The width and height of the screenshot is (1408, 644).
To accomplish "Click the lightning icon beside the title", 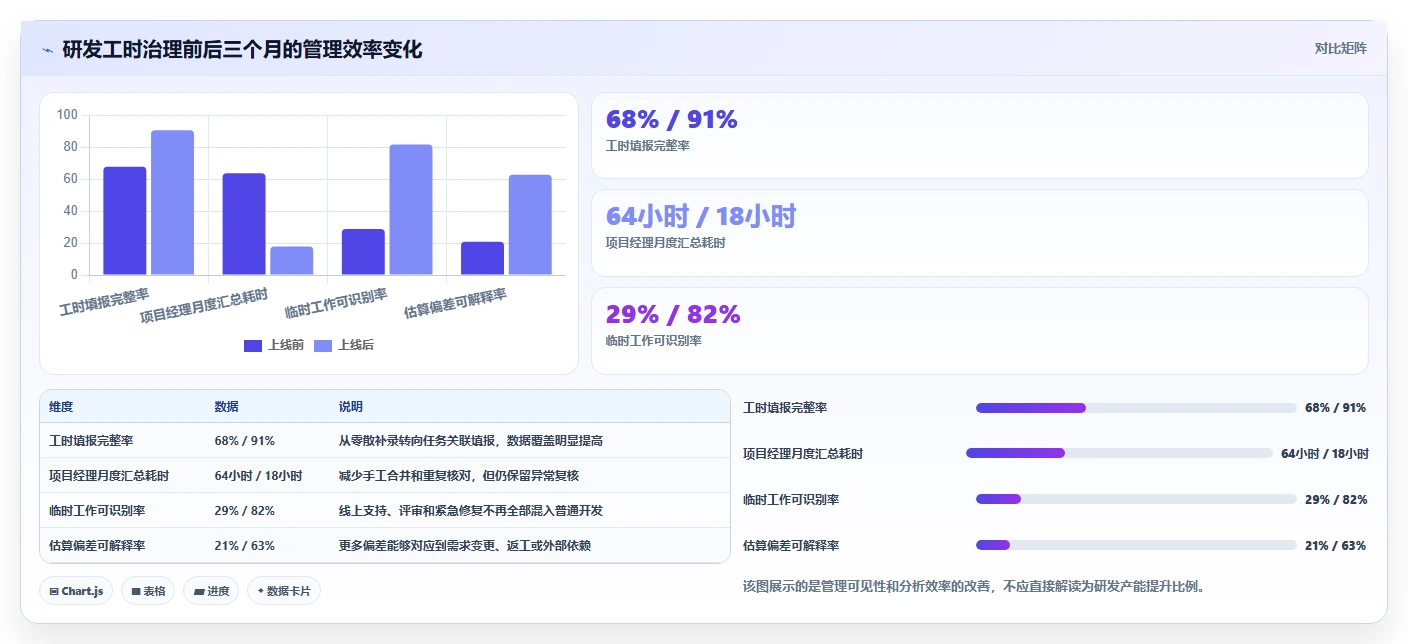I will pos(47,49).
